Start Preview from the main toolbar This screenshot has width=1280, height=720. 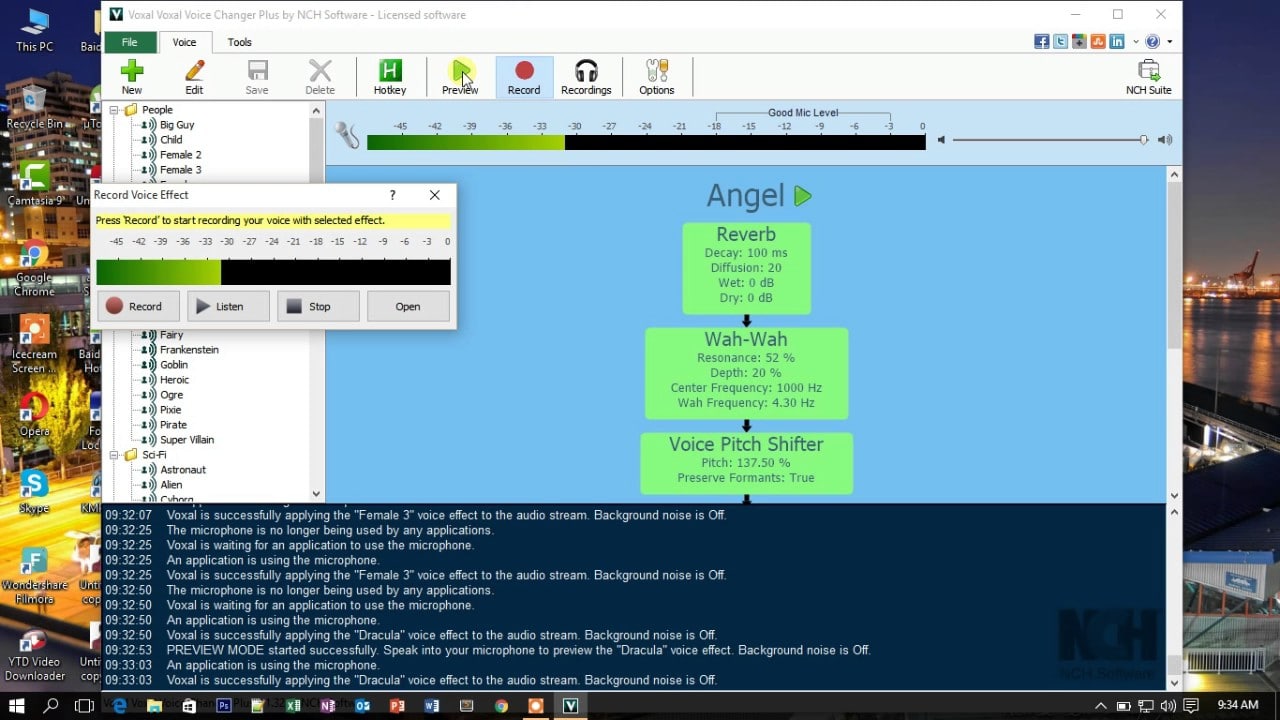[460, 77]
